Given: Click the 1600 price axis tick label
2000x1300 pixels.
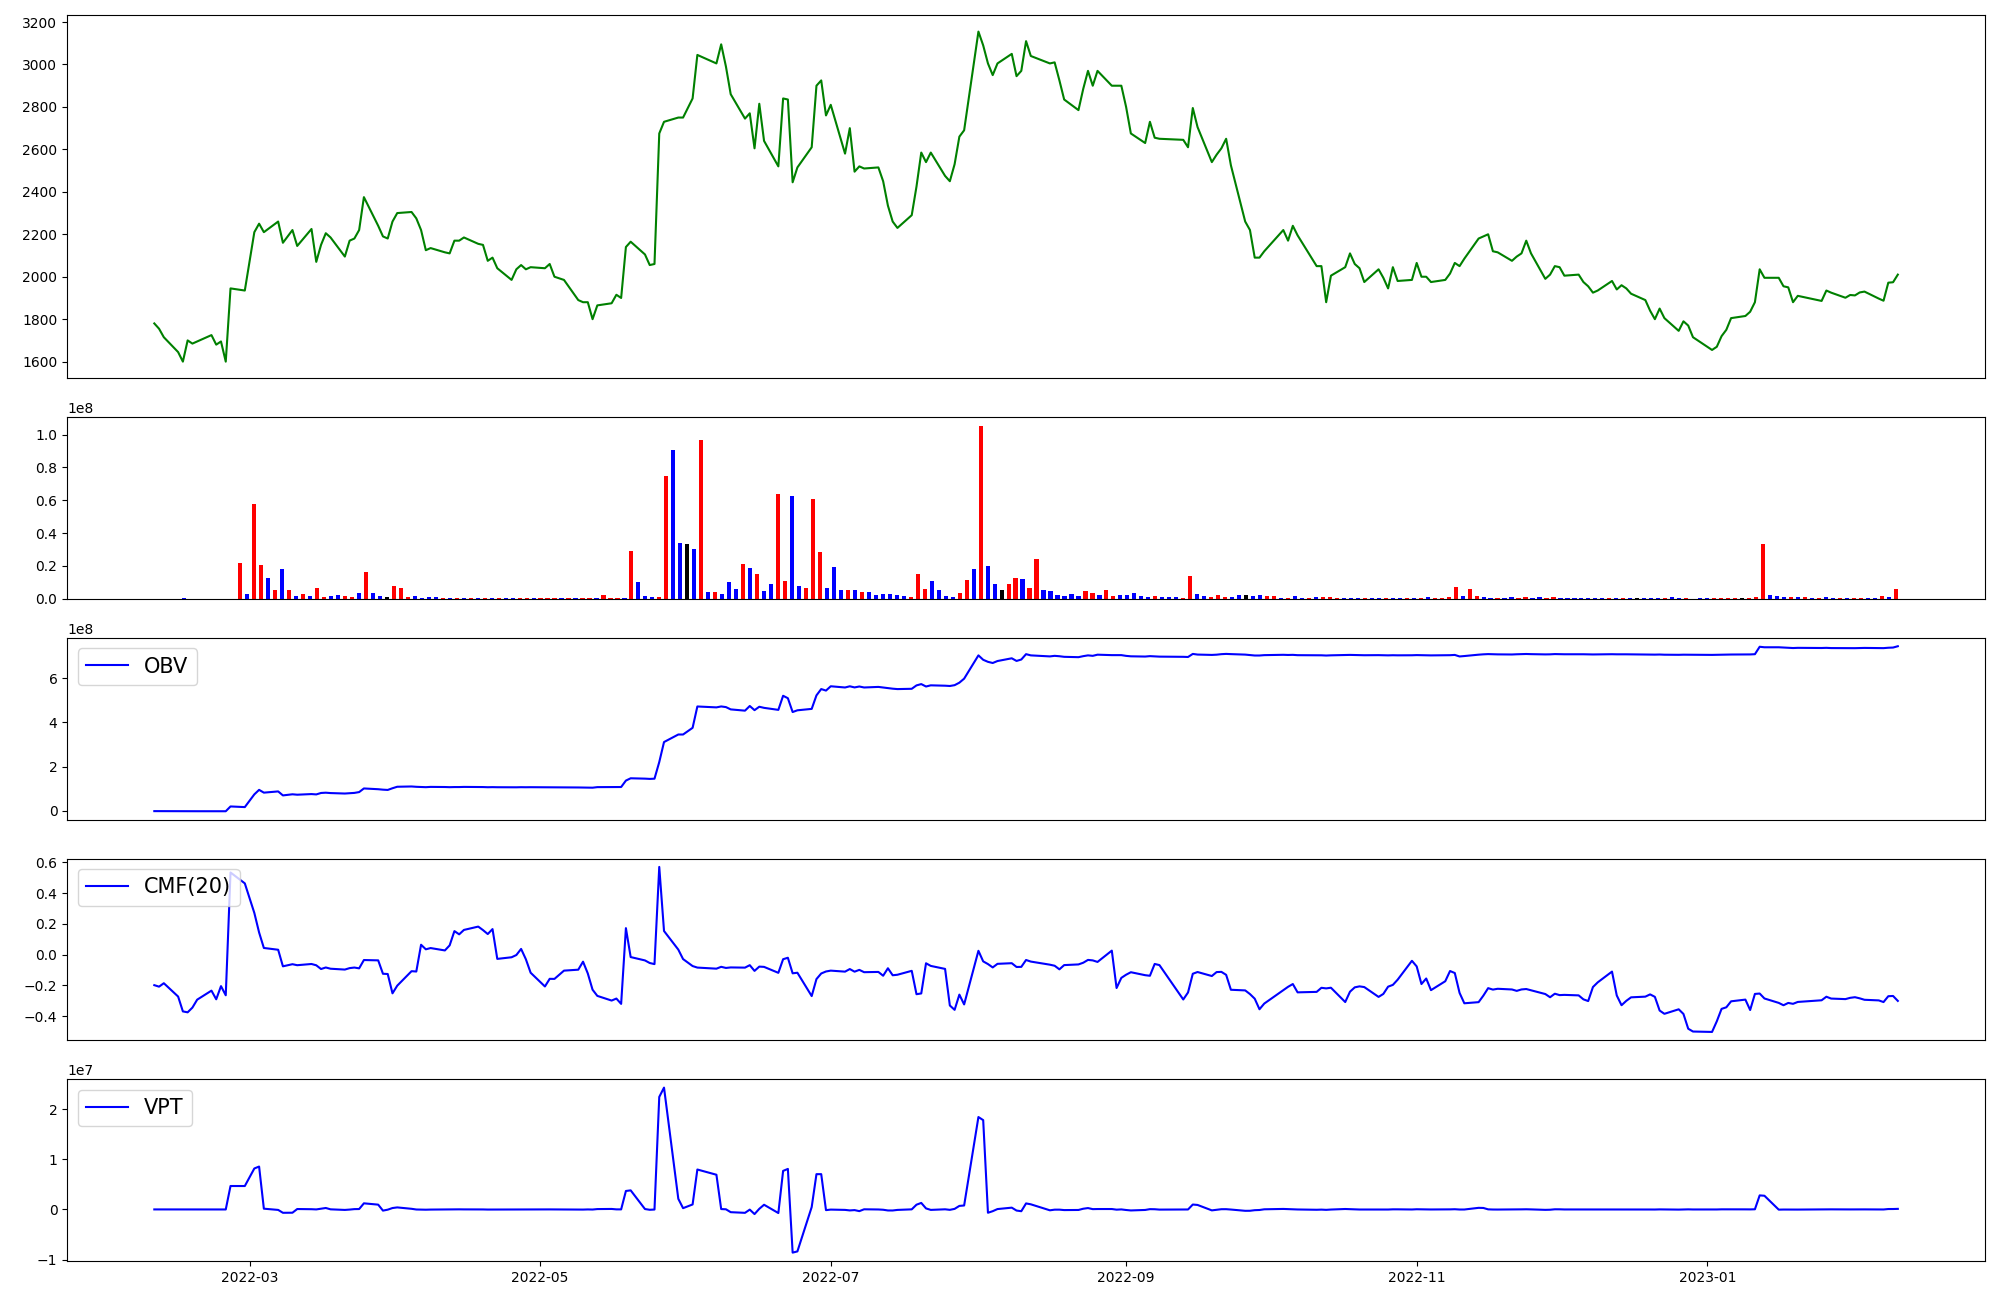Looking at the screenshot, I should coord(41,362).
